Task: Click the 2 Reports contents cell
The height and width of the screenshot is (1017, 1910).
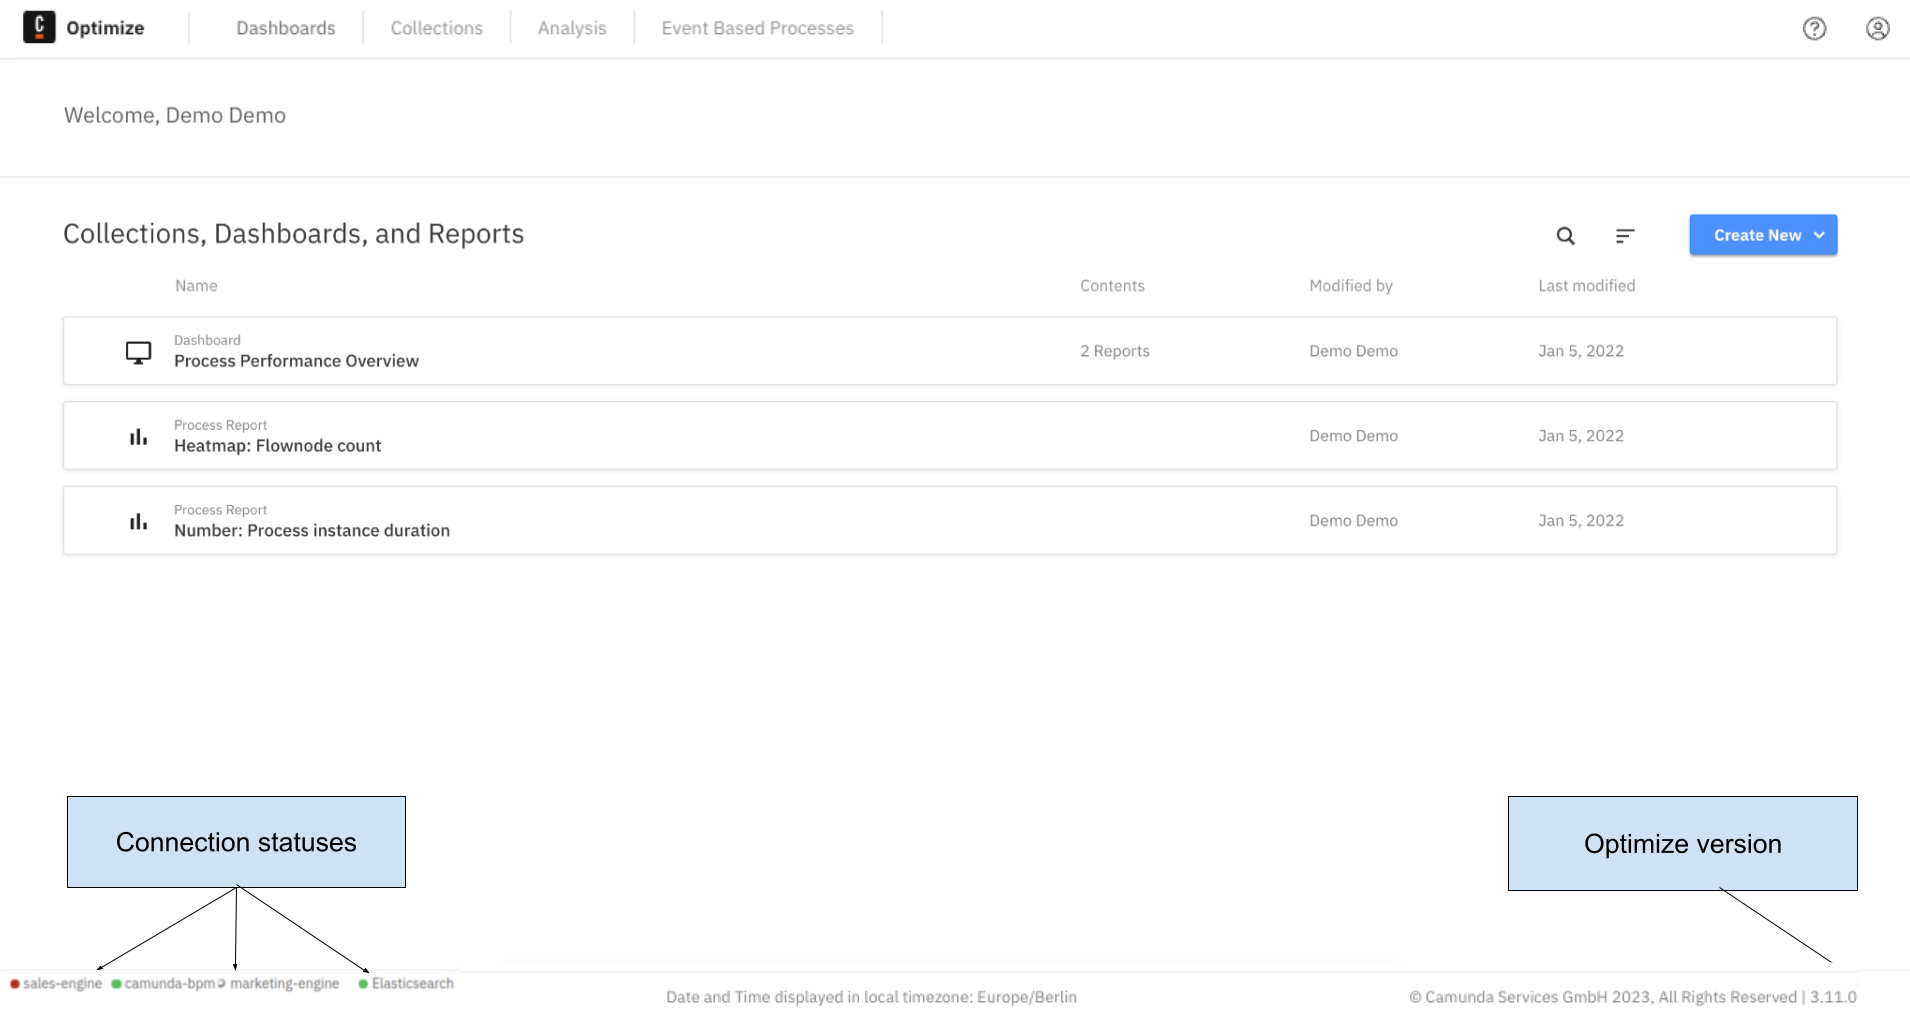Action: (1115, 351)
